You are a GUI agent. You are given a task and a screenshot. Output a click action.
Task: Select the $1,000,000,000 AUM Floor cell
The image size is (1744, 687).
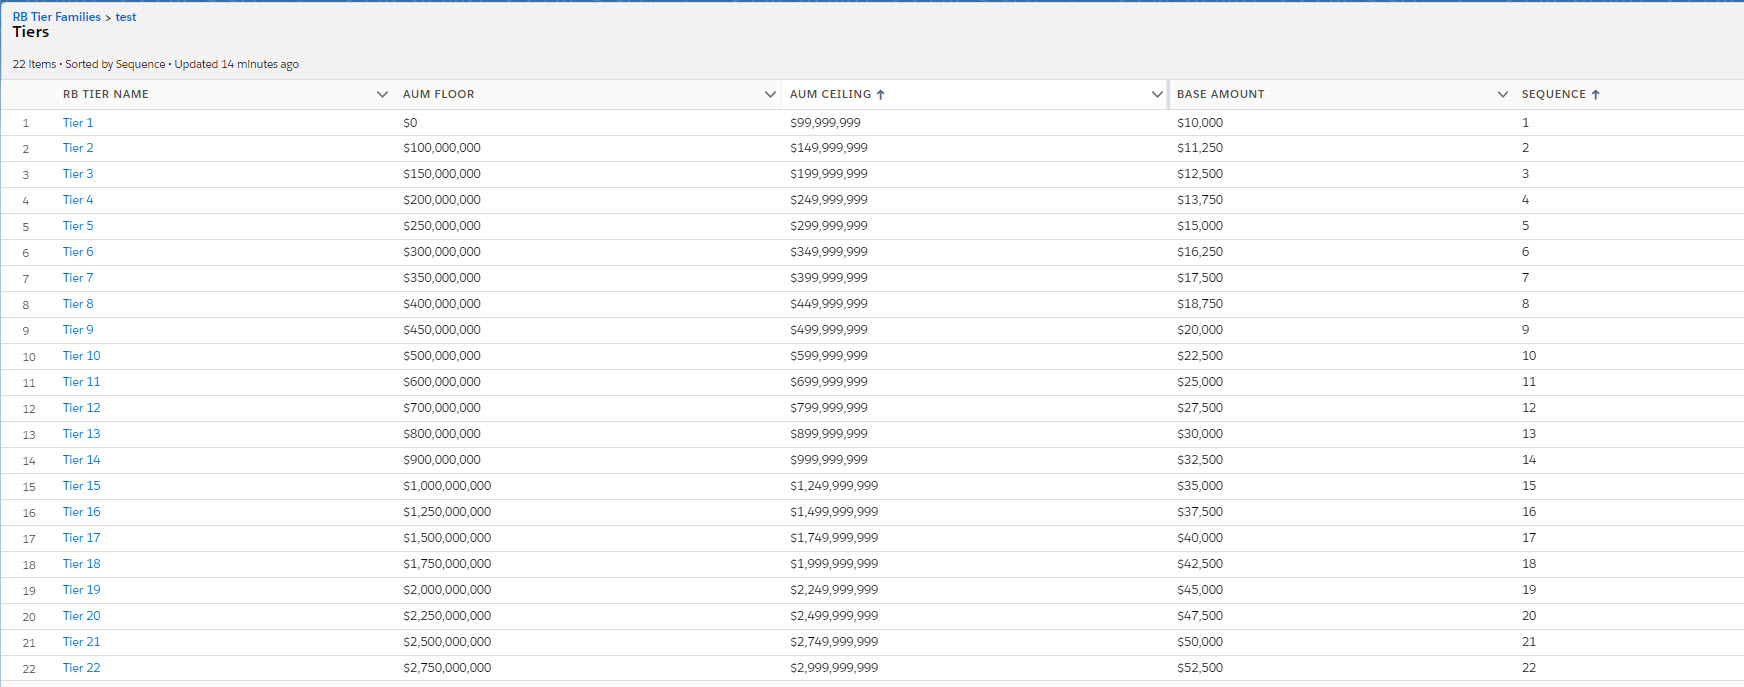[447, 486]
